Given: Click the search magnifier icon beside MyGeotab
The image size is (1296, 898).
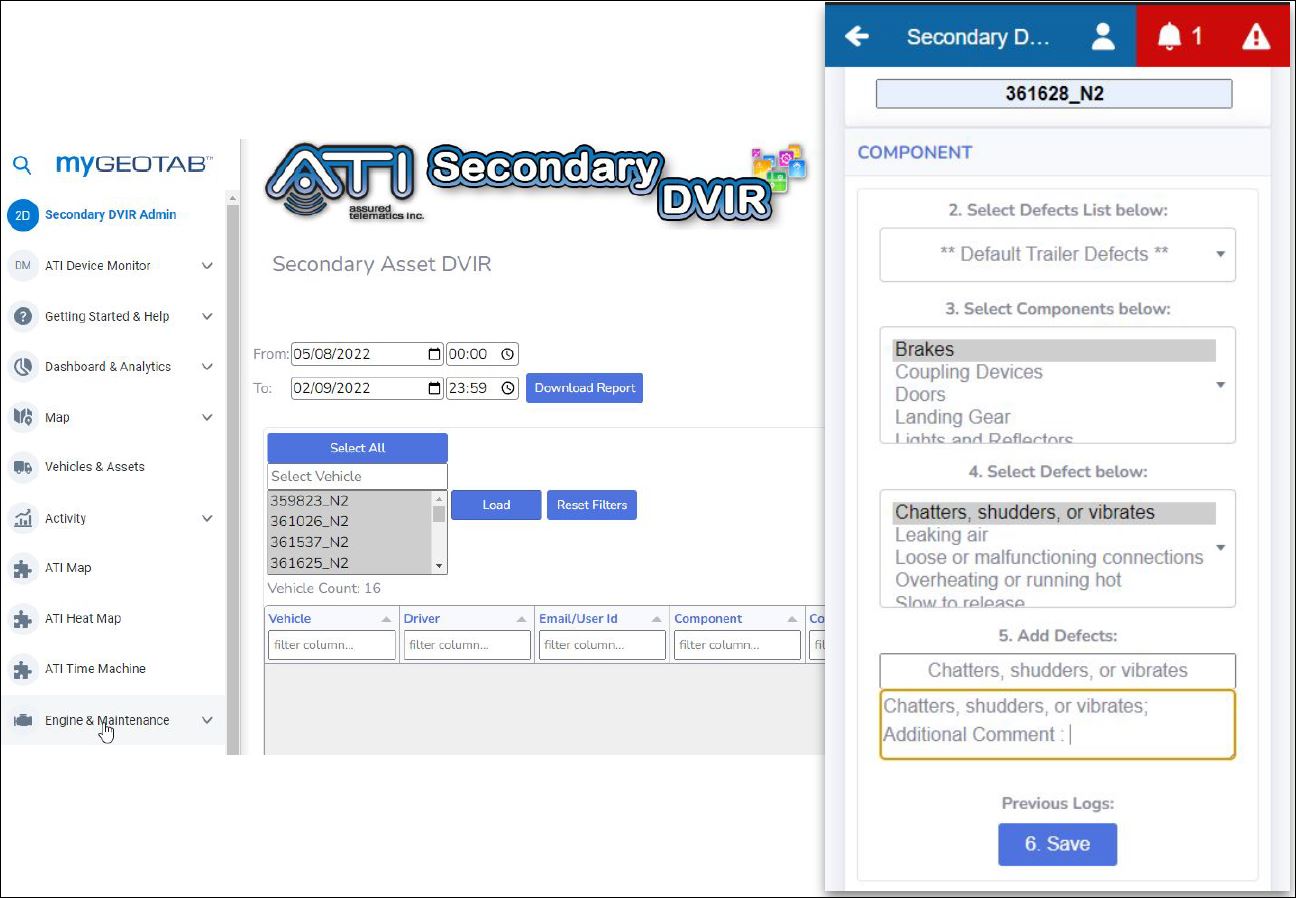Looking at the screenshot, I should (22, 164).
